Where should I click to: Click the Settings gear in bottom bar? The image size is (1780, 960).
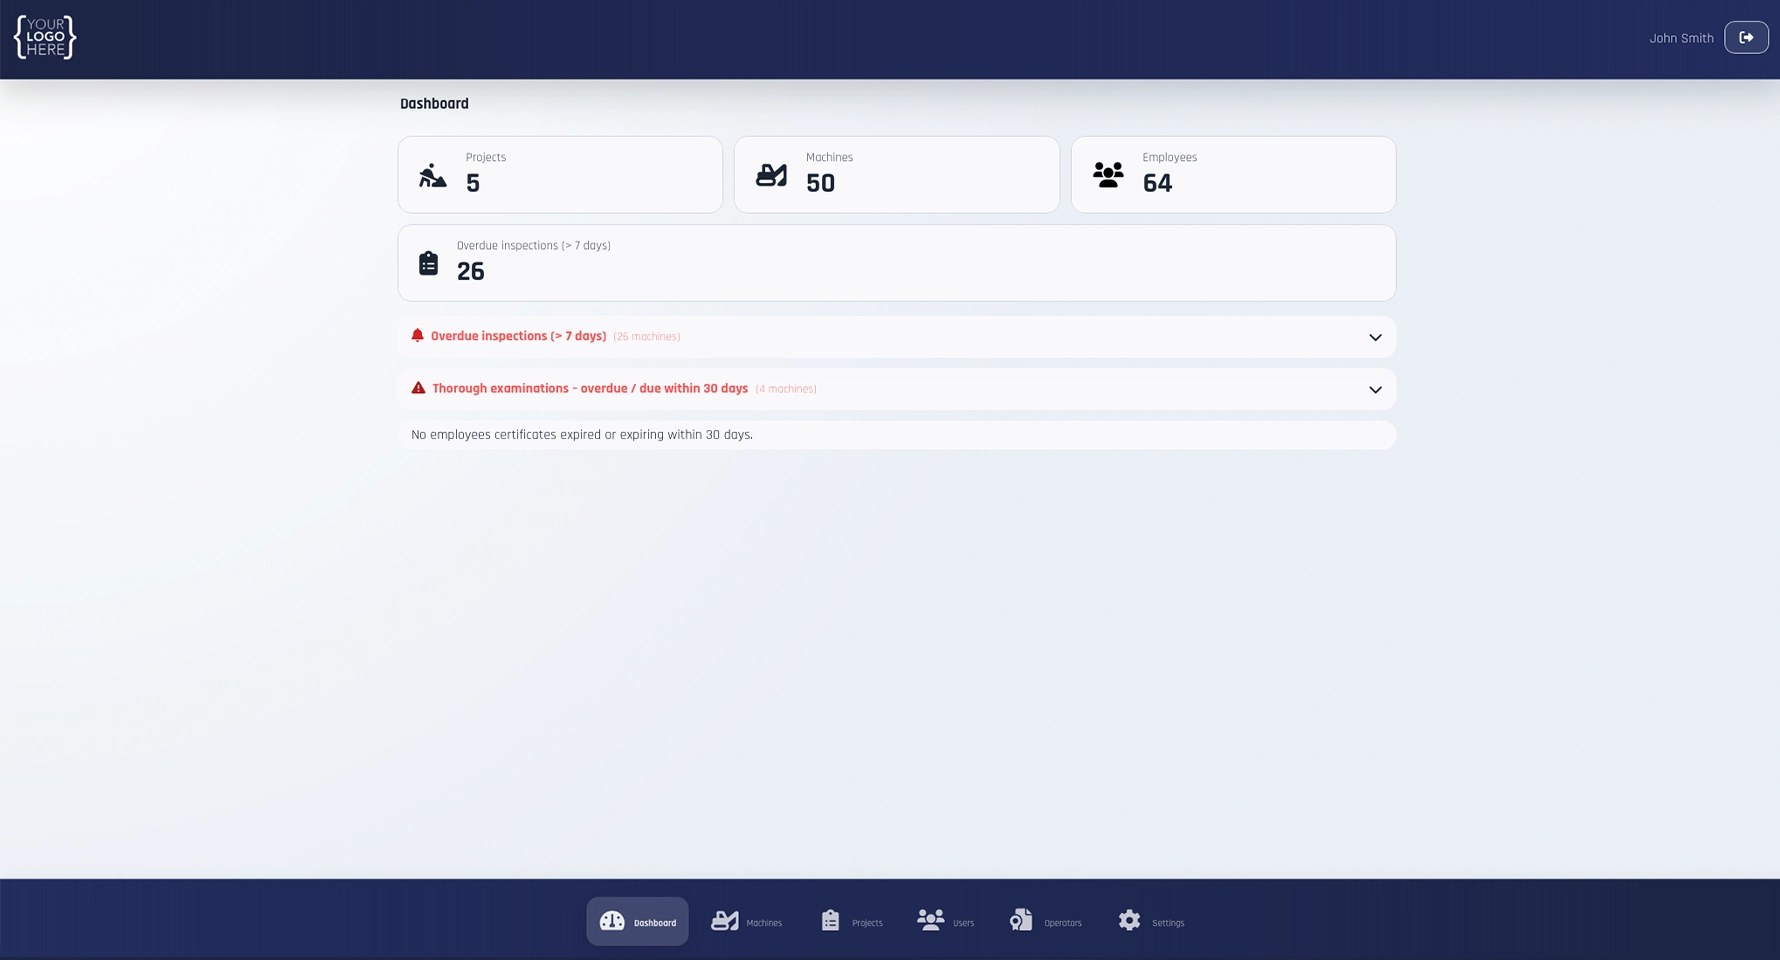(x=1129, y=919)
